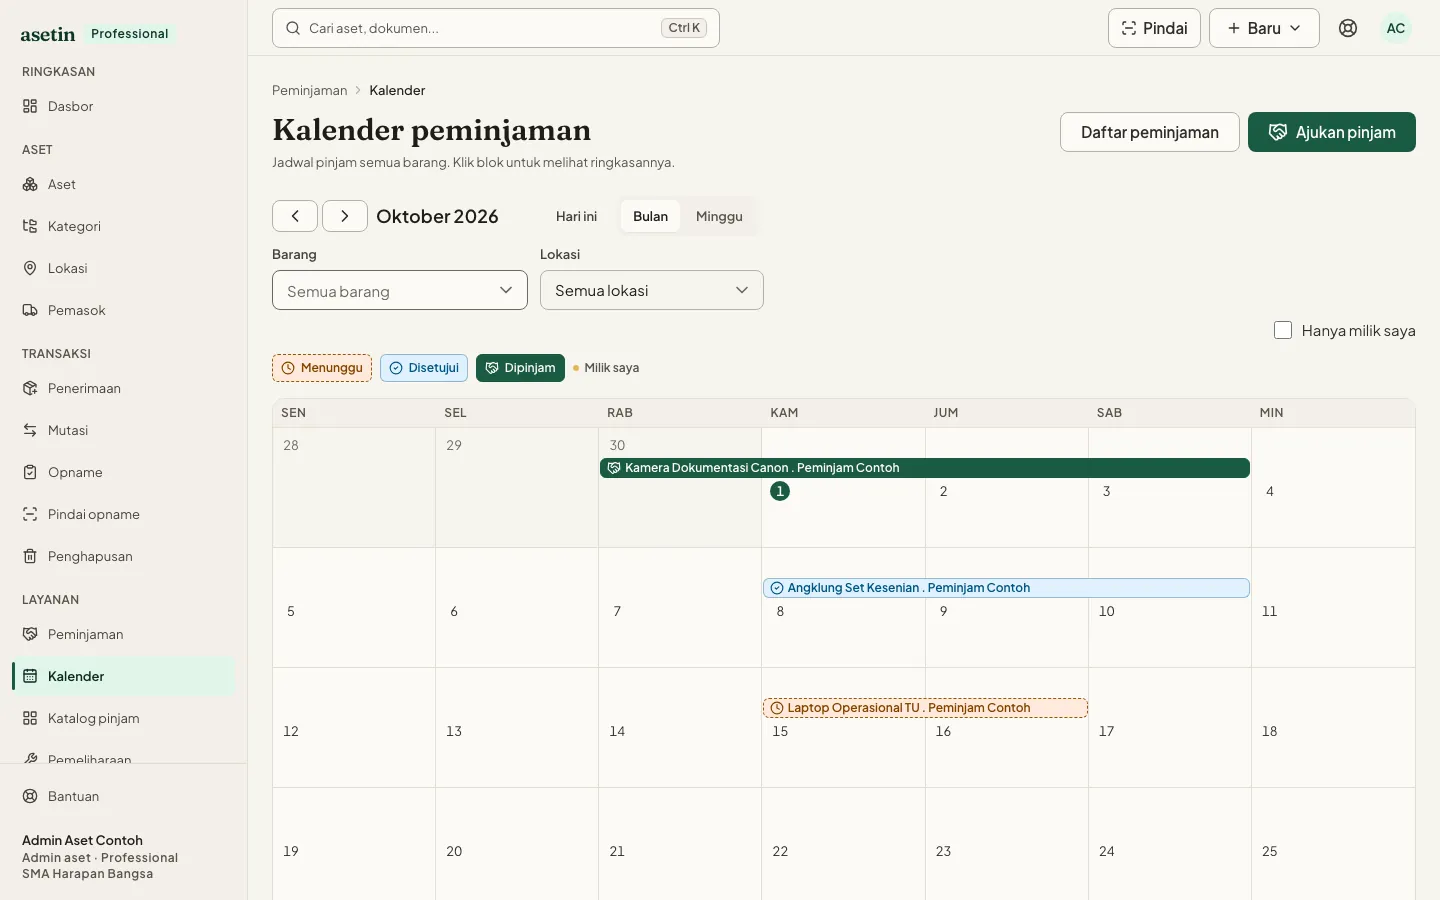
Task: Select the Opname clipboard icon
Action: tap(30, 472)
